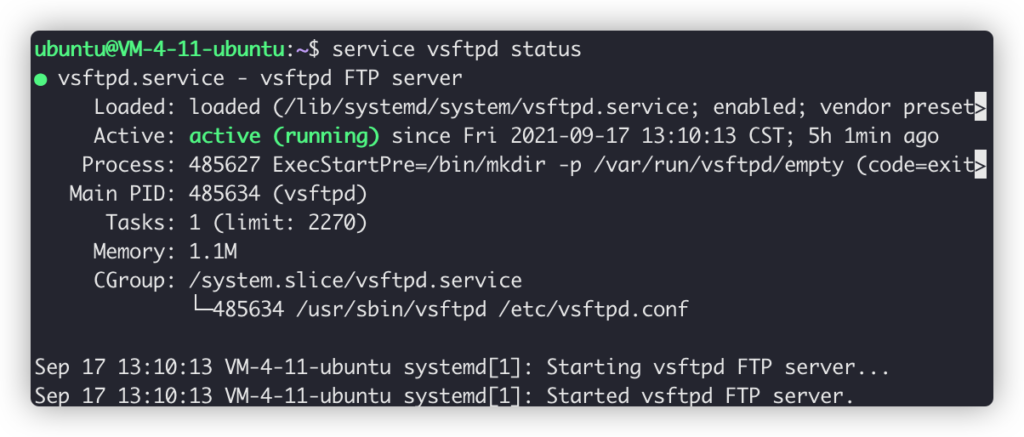Click the green status dot beside vsftpd.service
The height and width of the screenshot is (437, 1024).
click(41, 78)
